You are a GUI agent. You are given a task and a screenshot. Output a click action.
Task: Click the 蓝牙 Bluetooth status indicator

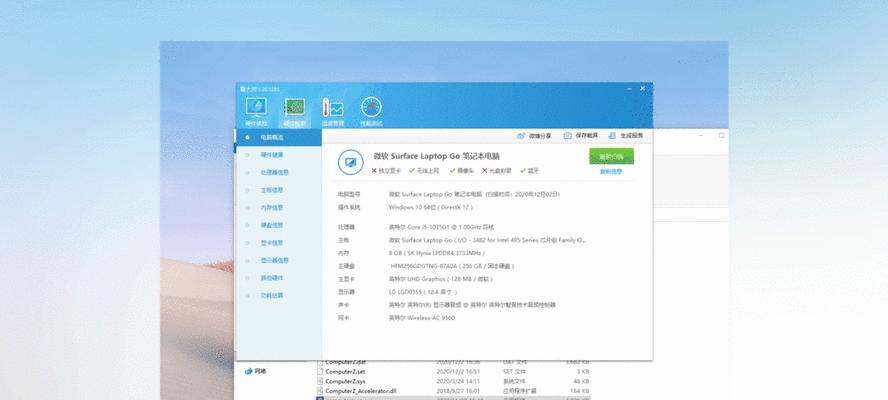tap(529, 171)
